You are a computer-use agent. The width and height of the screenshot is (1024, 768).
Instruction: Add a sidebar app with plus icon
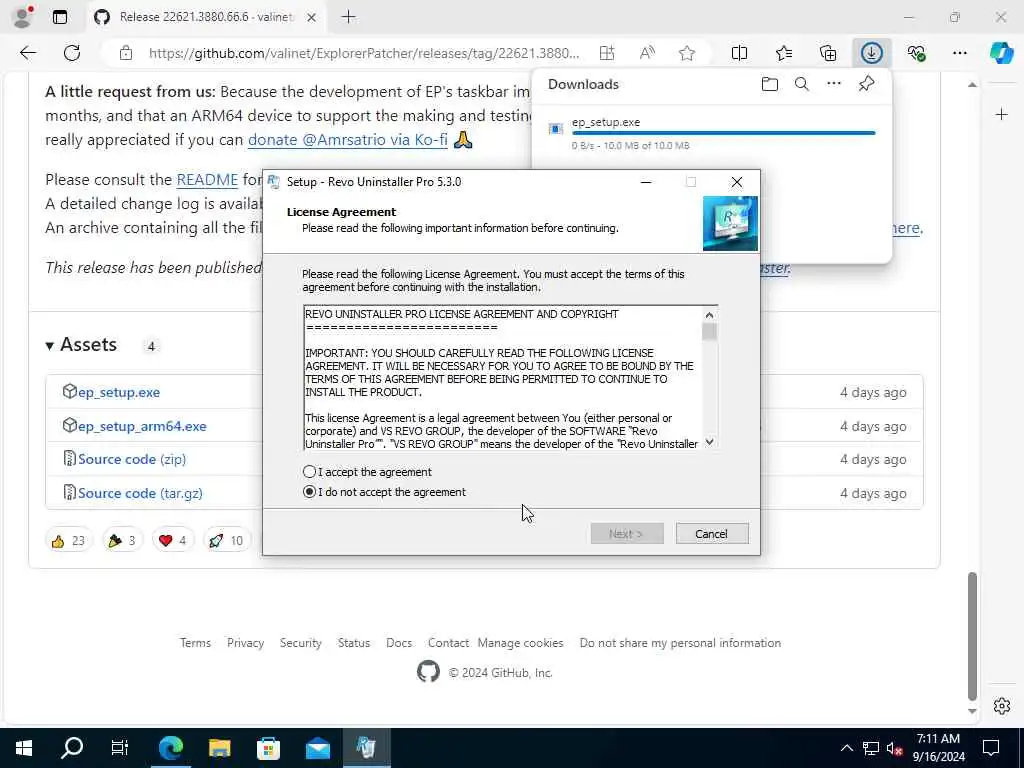point(1002,115)
